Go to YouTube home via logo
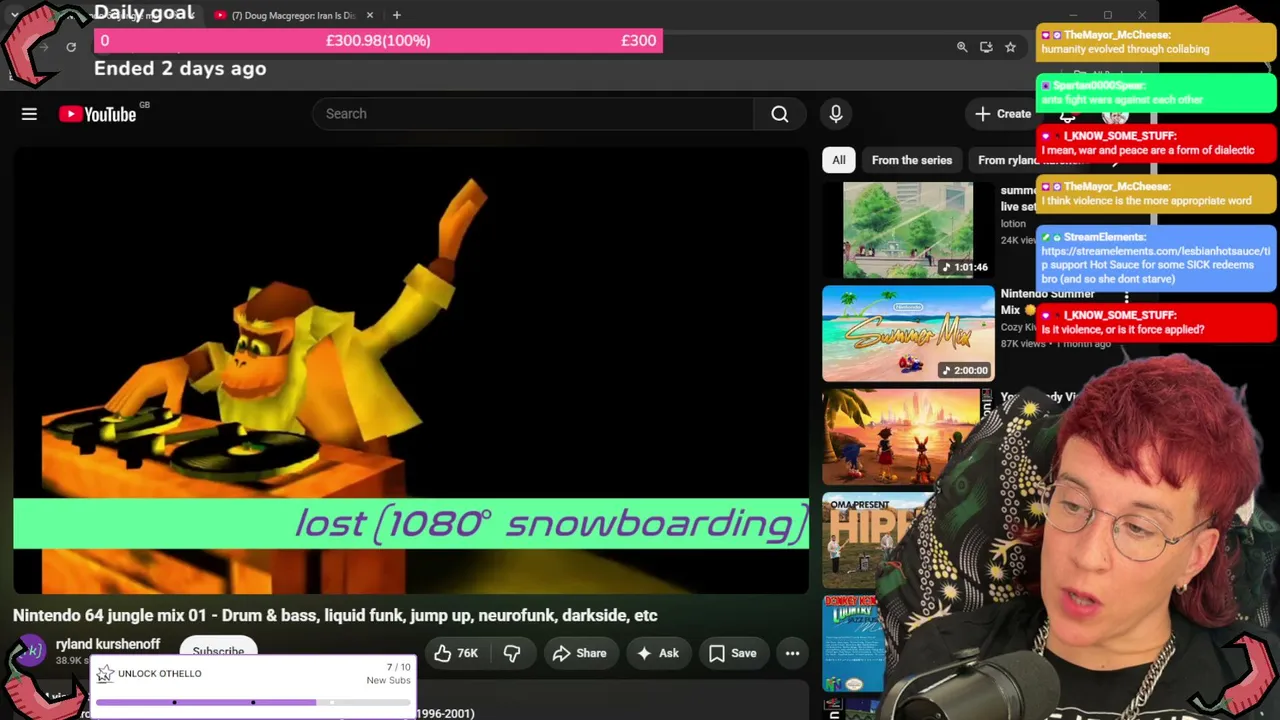Screen dimensions: 1280x720 pos(98,114)
